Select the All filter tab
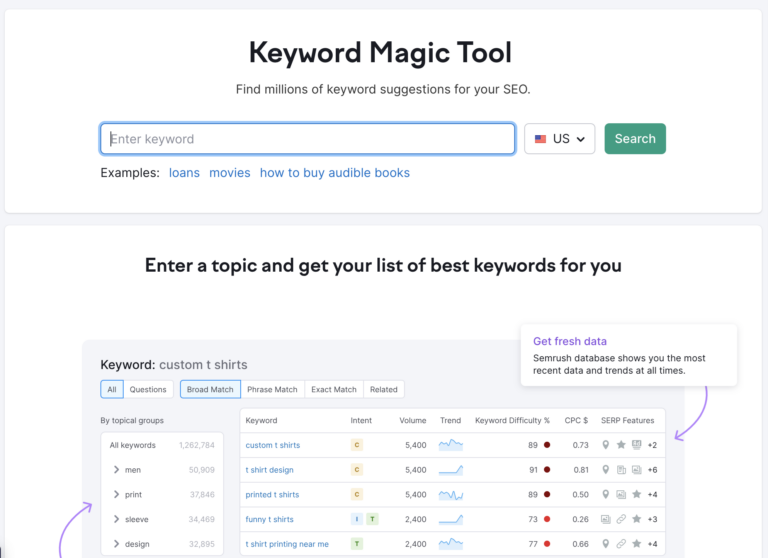This screenshot has width=768, height=558. 112,389
